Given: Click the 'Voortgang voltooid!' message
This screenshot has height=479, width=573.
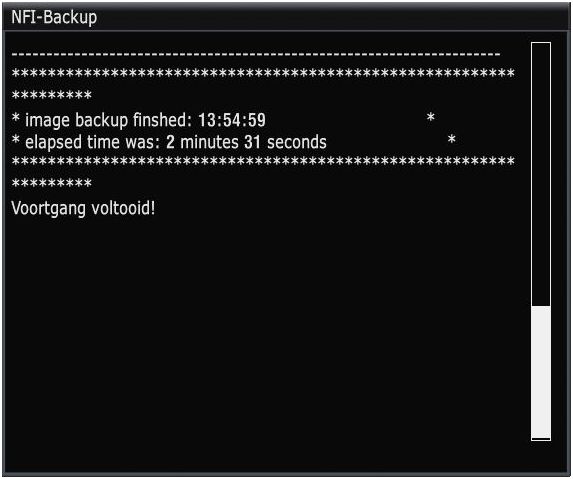Looking at the screenshot, I should pyautogui.click(x=83, y=209).
